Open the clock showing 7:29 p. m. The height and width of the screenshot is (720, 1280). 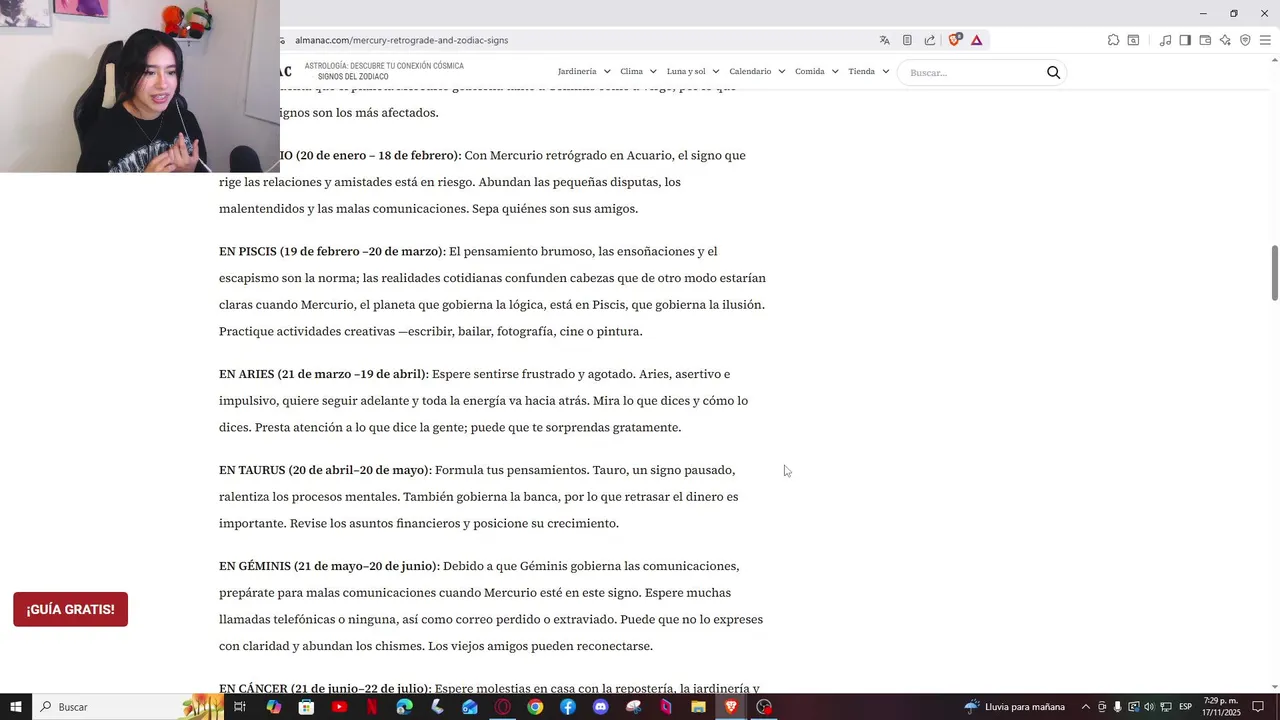1222,707
